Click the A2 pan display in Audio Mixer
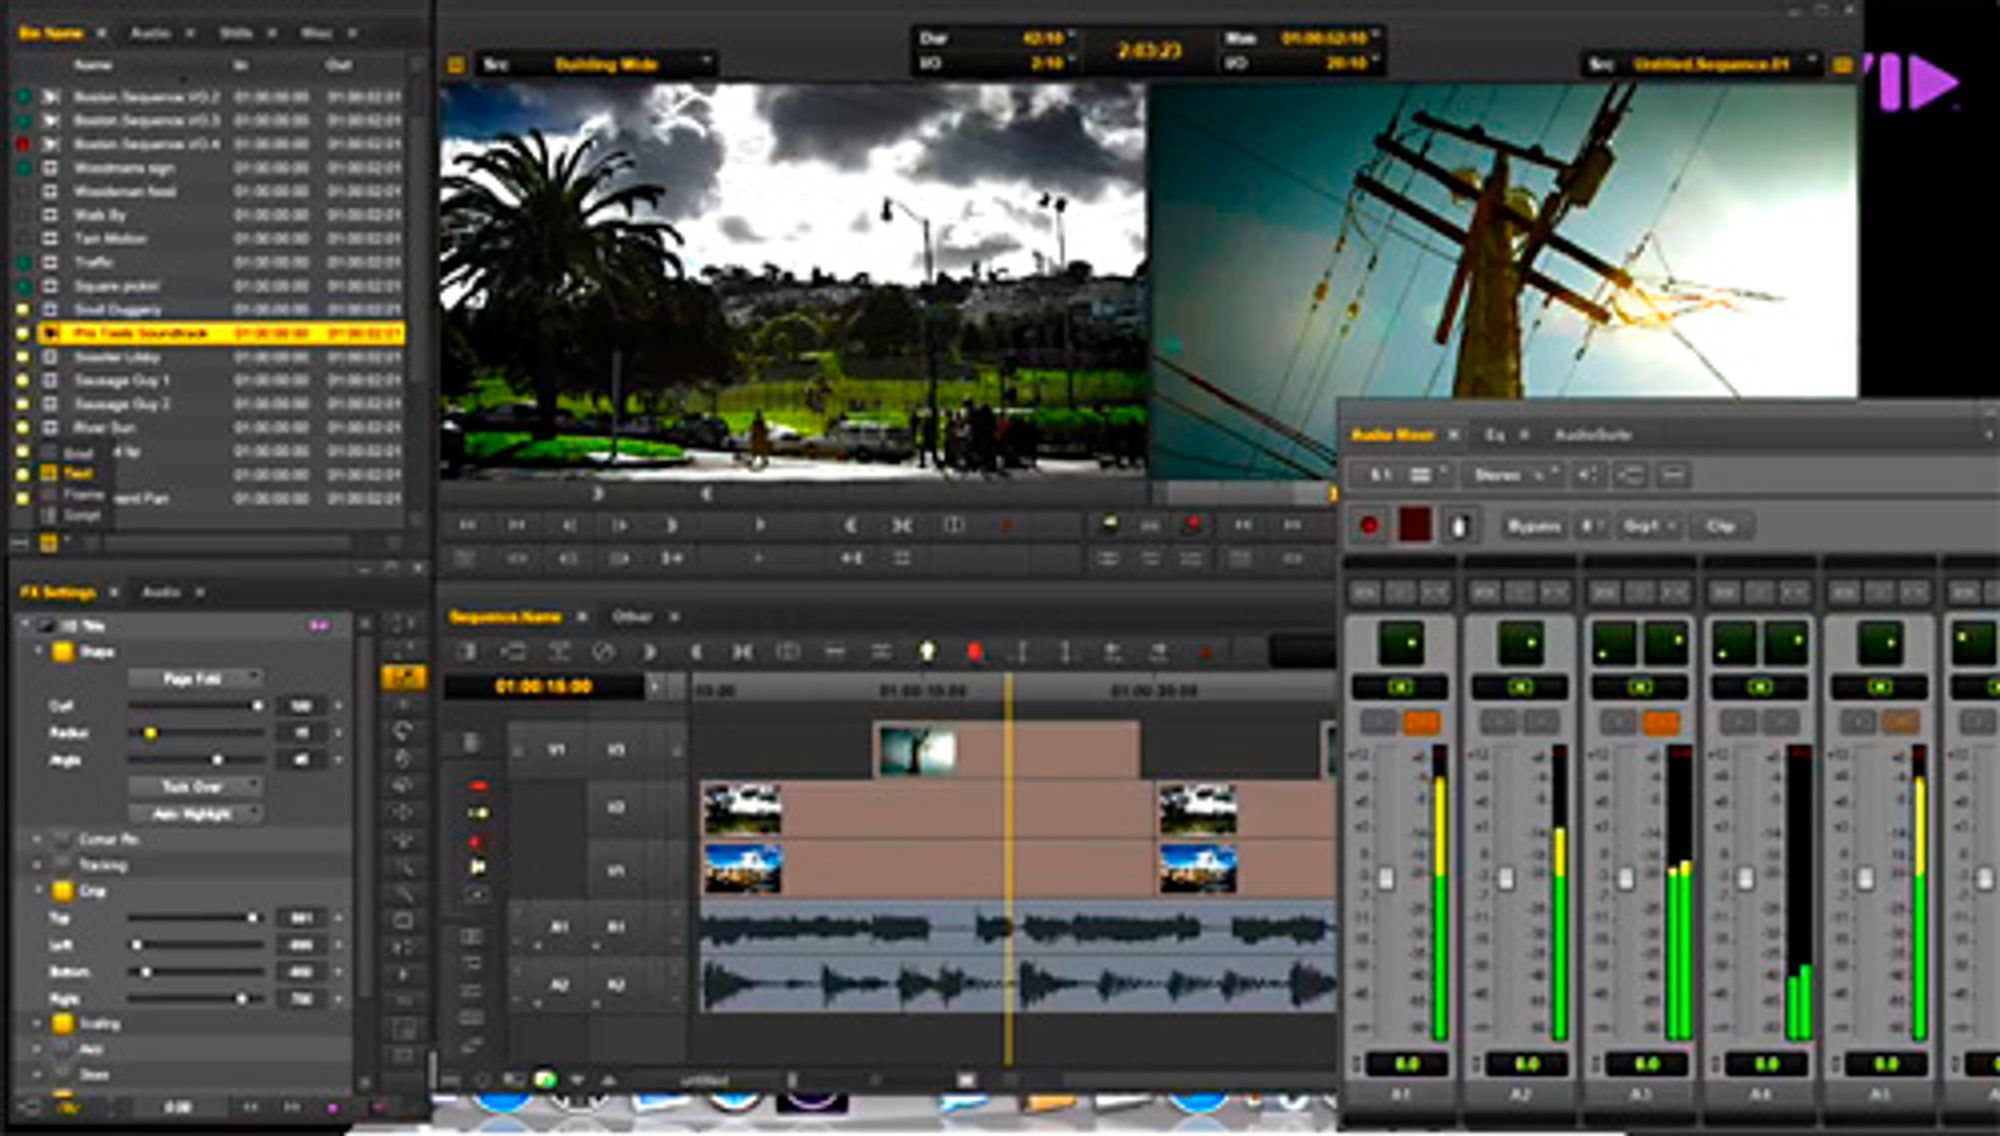This screenshot has width=2000, height=1136. (1520, 644)
